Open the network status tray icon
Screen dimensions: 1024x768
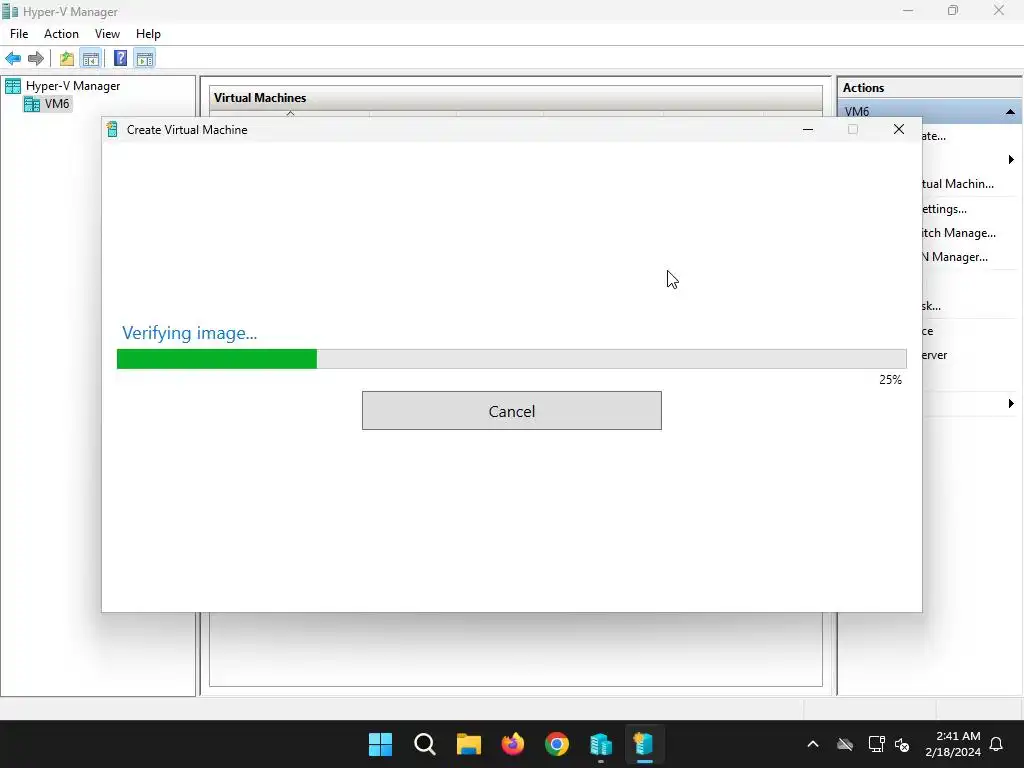[x=876, y=744]
